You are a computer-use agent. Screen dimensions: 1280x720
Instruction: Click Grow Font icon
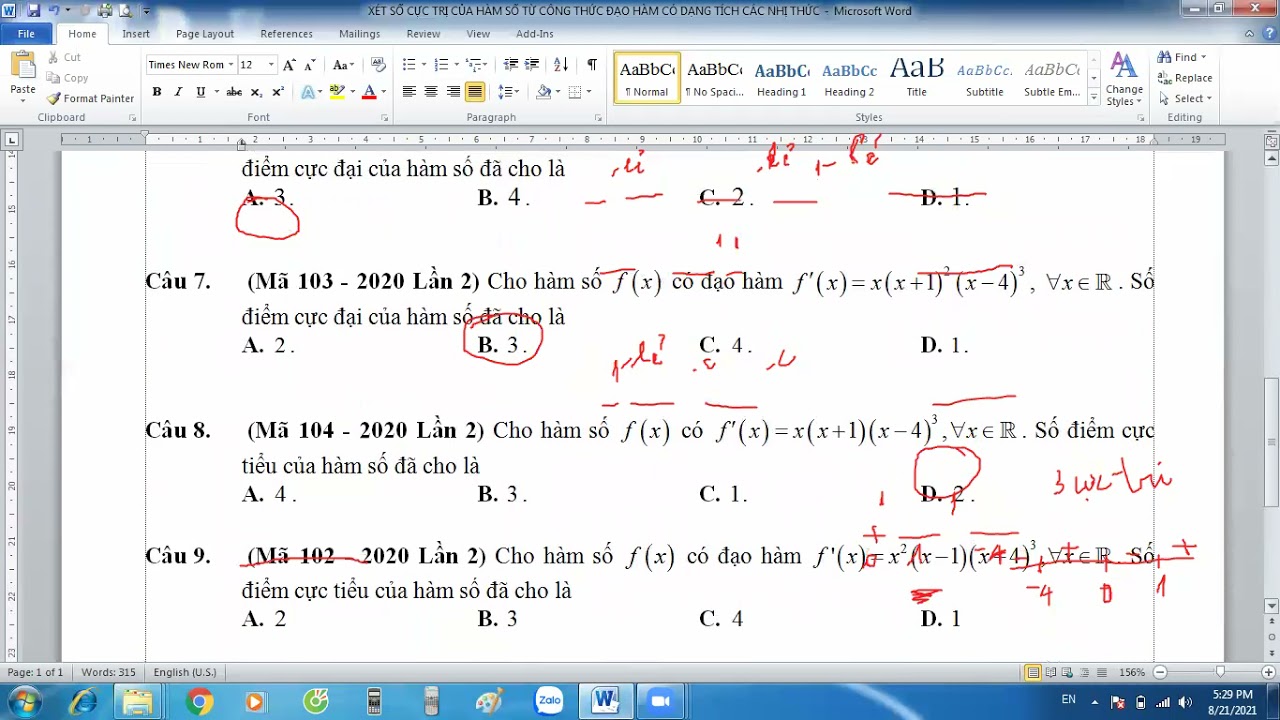point(289,65)
